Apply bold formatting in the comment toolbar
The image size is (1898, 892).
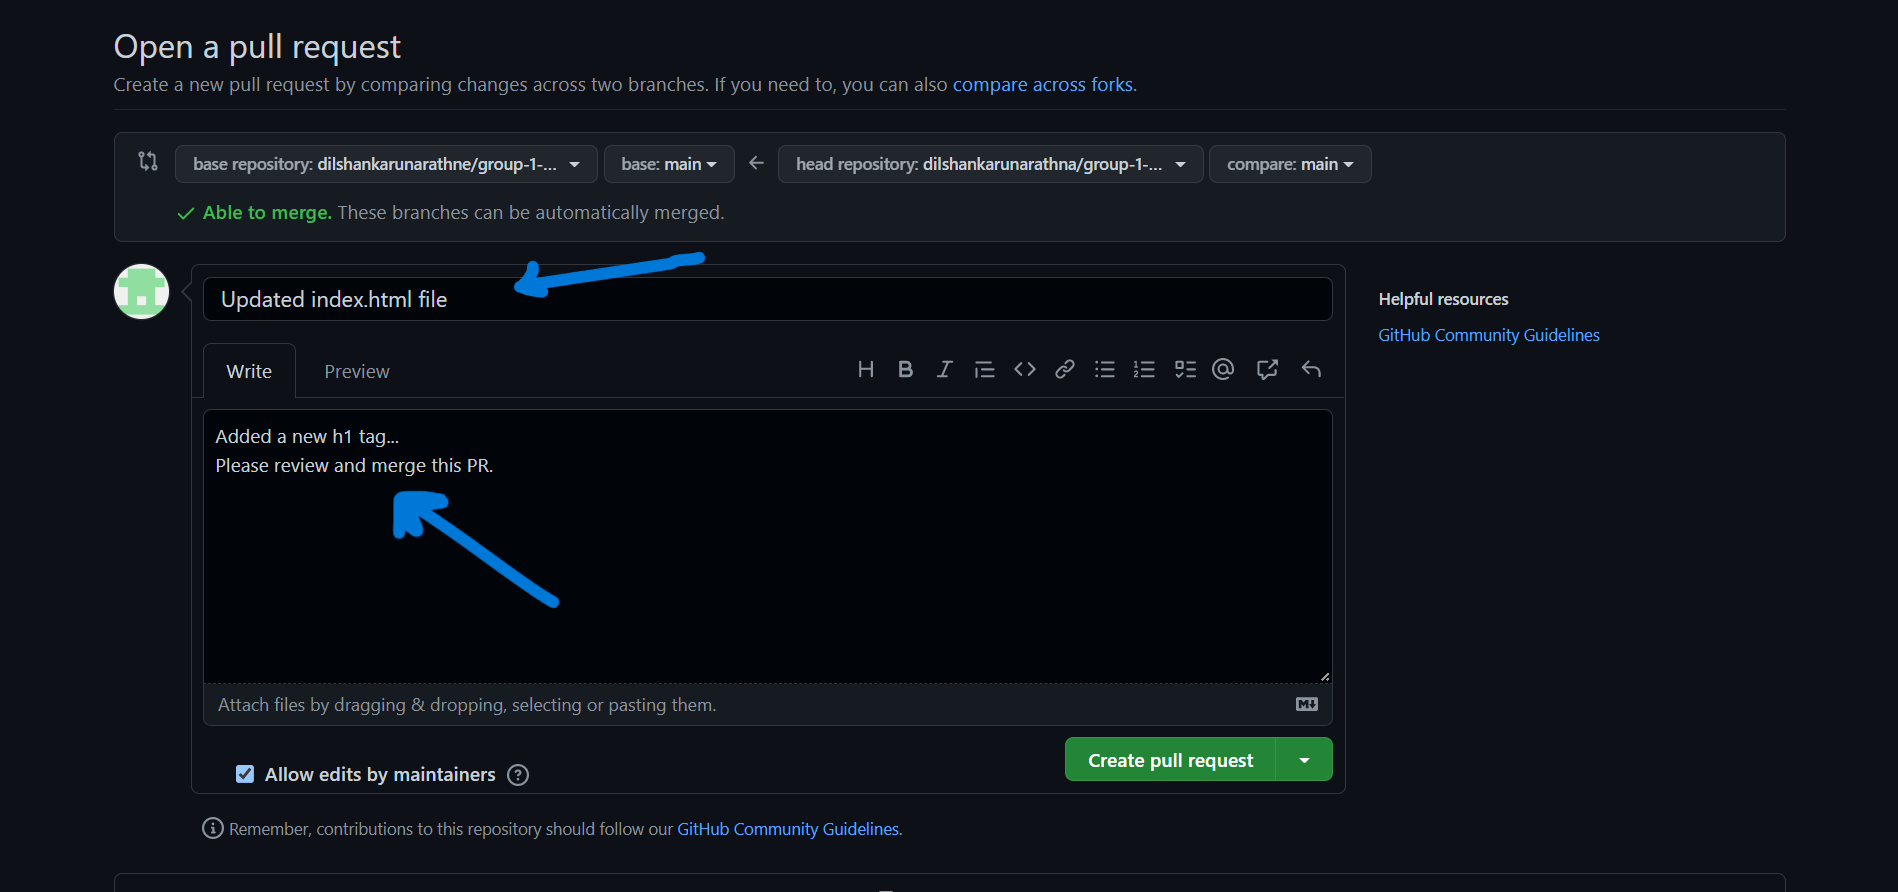click(x=905, y=370)
